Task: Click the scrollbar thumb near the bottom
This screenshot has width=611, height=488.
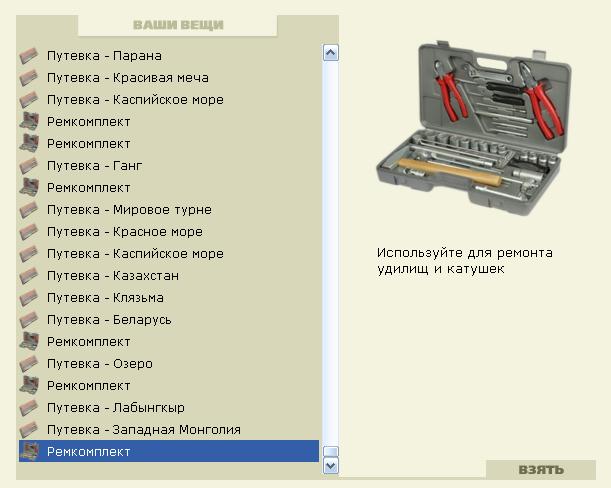Action: point(331,452)
